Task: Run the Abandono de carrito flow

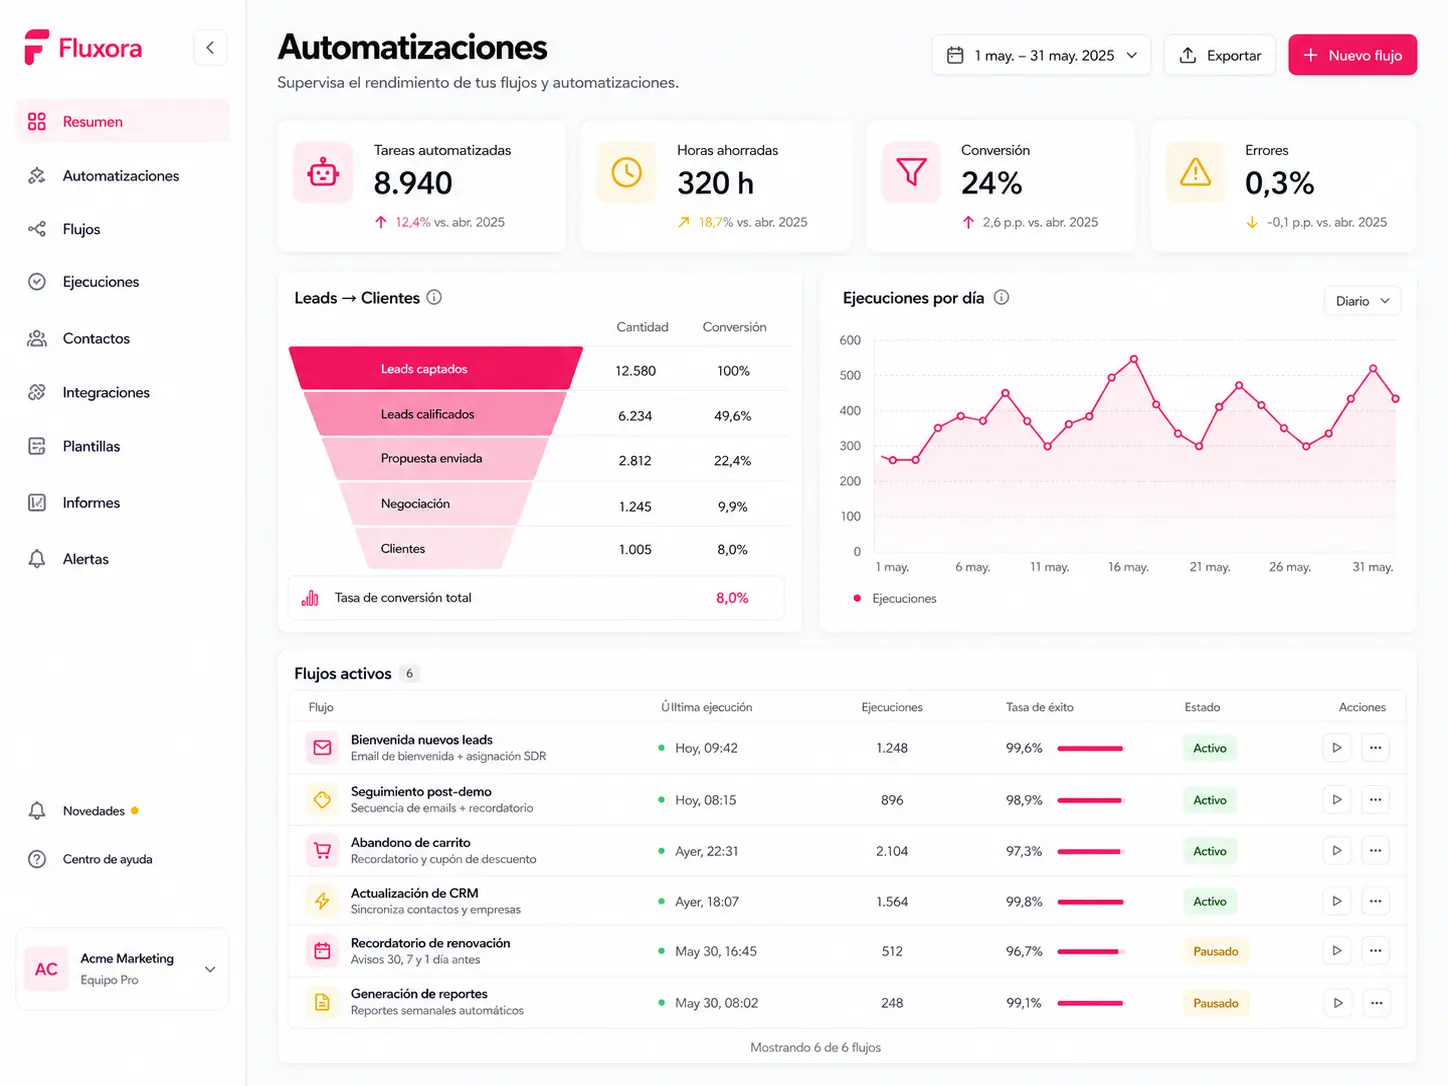Action: click(x=1337, y=850)
